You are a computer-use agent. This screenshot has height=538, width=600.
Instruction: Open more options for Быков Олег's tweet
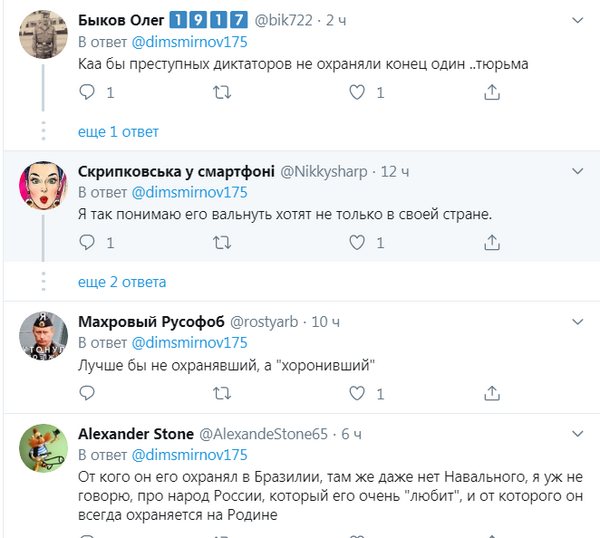pos(578,21)
